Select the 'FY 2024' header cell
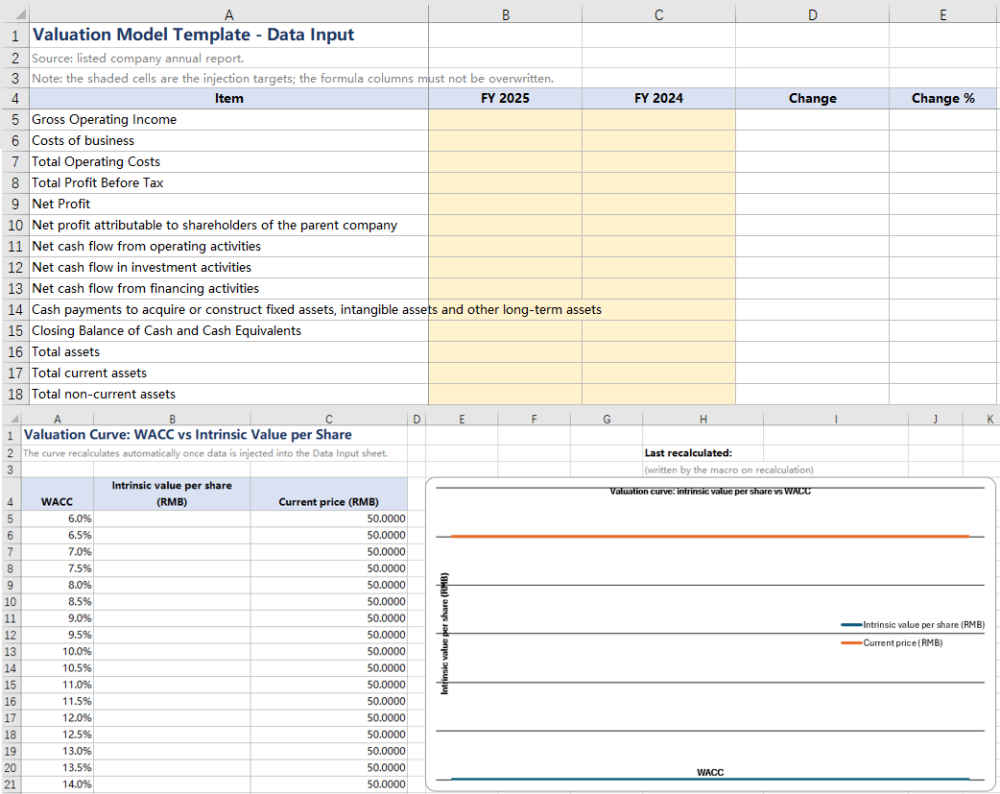The width and height of the screenshot is (1000, 794). (658, 98)
